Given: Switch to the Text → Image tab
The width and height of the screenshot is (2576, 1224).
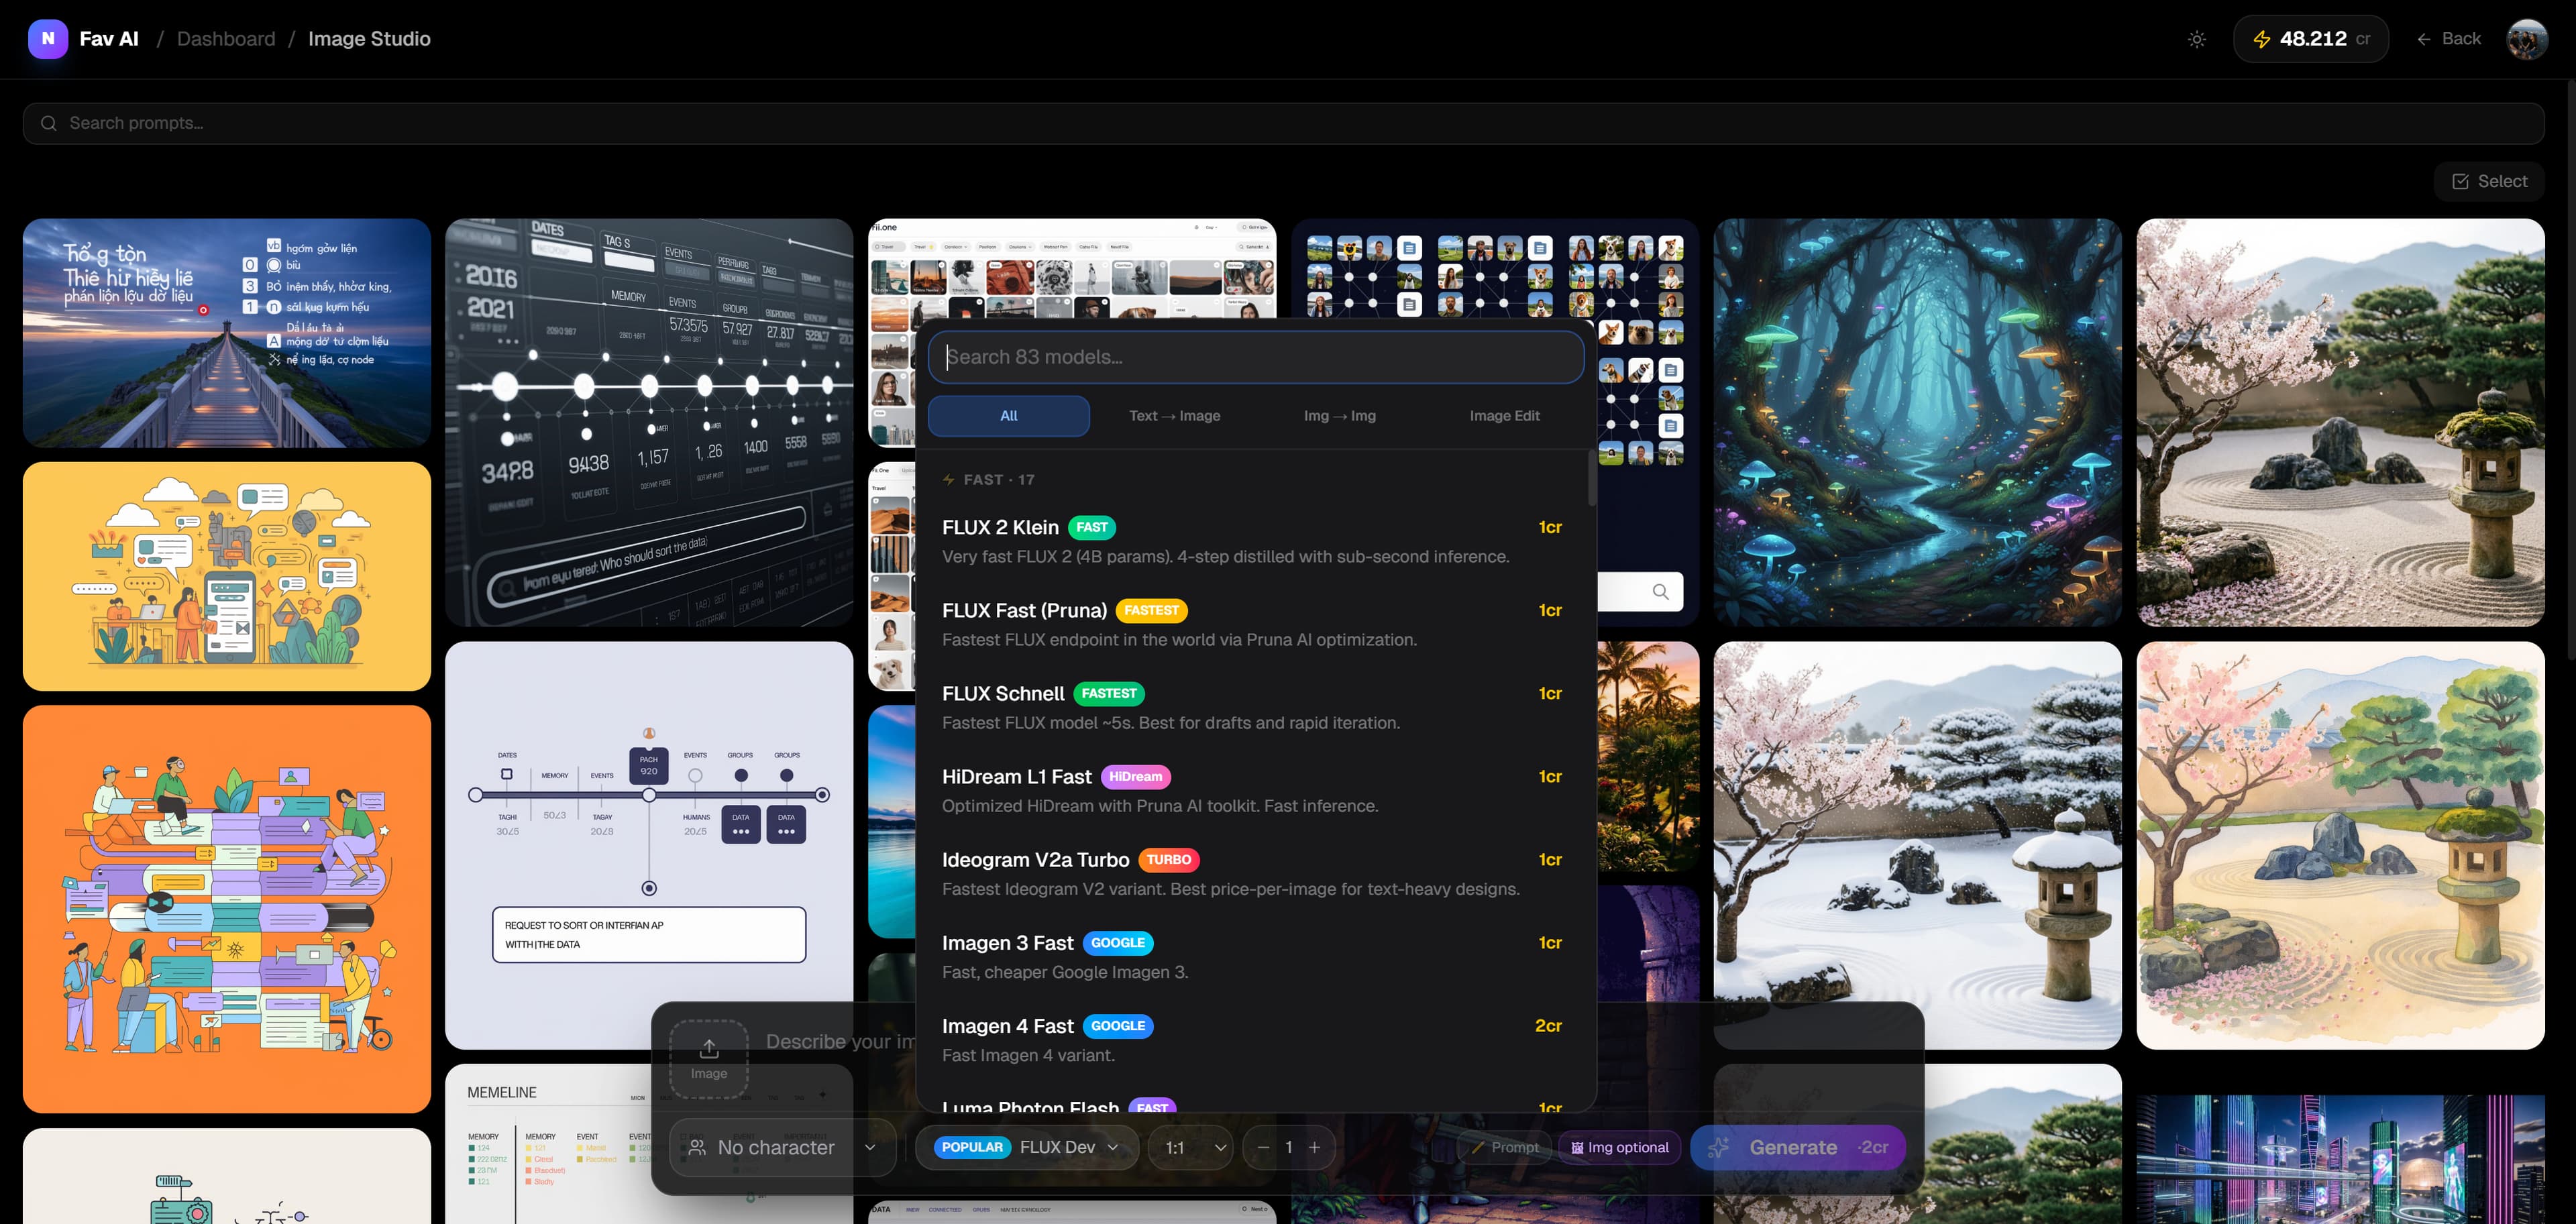Looking at the screenshot, I should point(1174,416).
